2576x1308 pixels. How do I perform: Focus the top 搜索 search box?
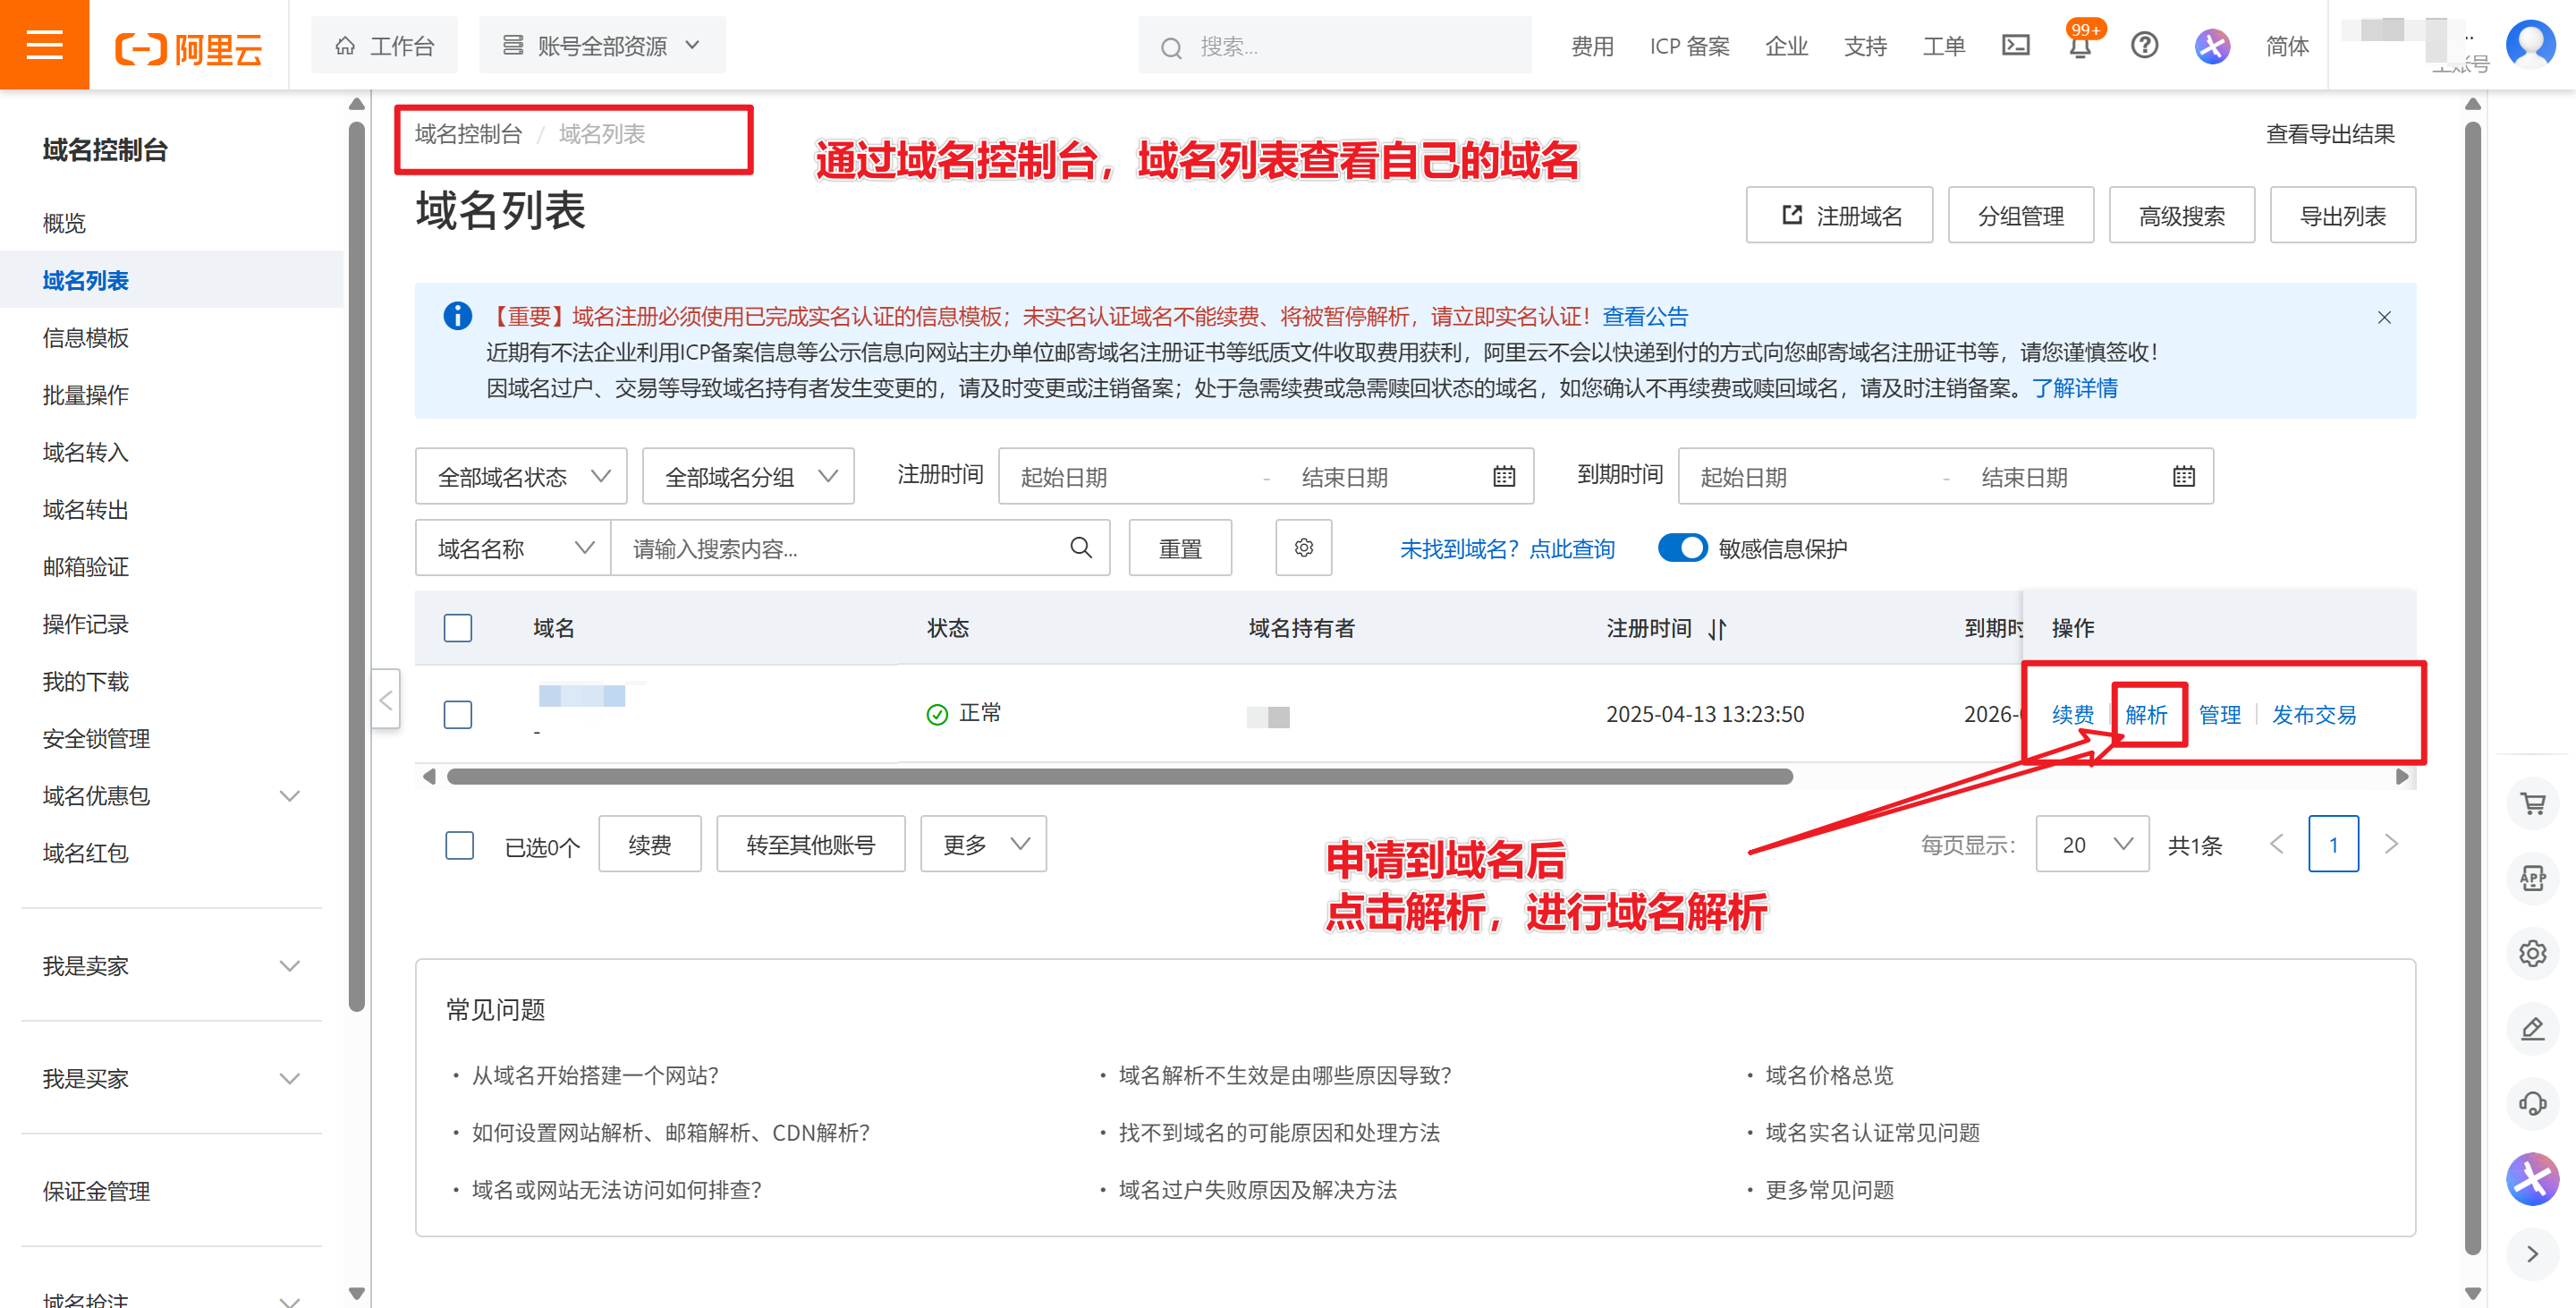[1334, 46]
